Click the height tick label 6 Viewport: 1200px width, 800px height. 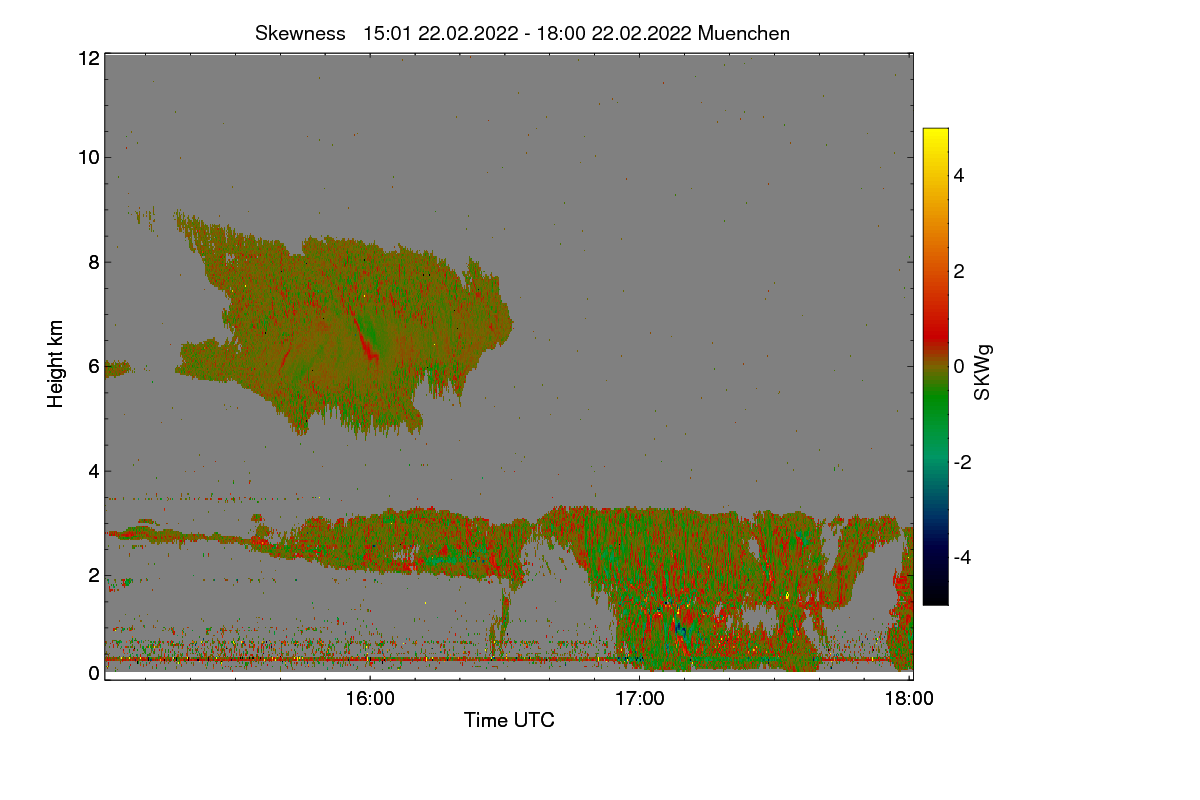click(x=94, y=366)
